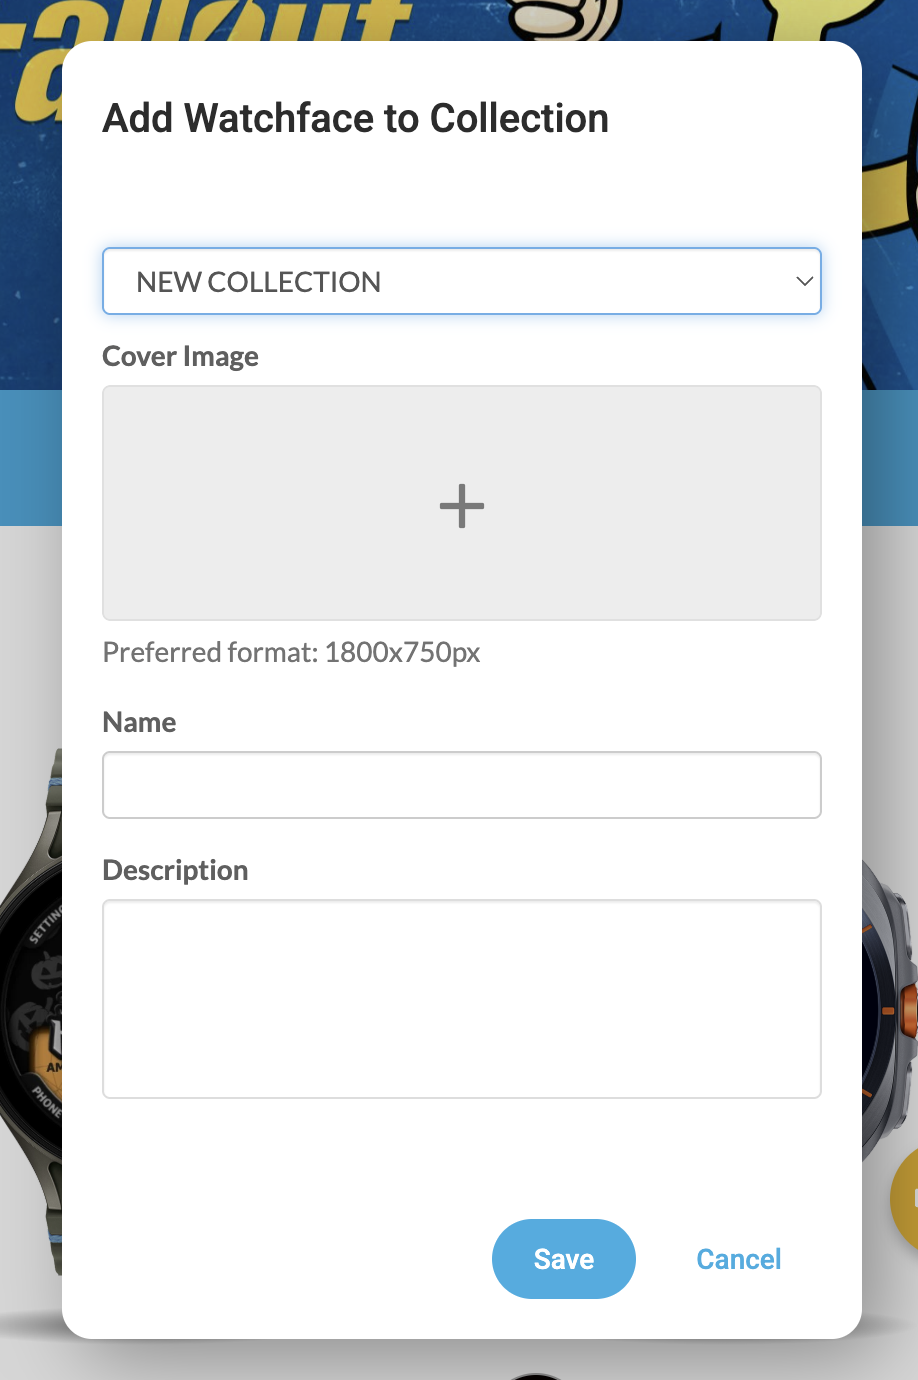Open the NEW COLLECTION dropdown
The image size is (918, 1380).
[460, 282]
